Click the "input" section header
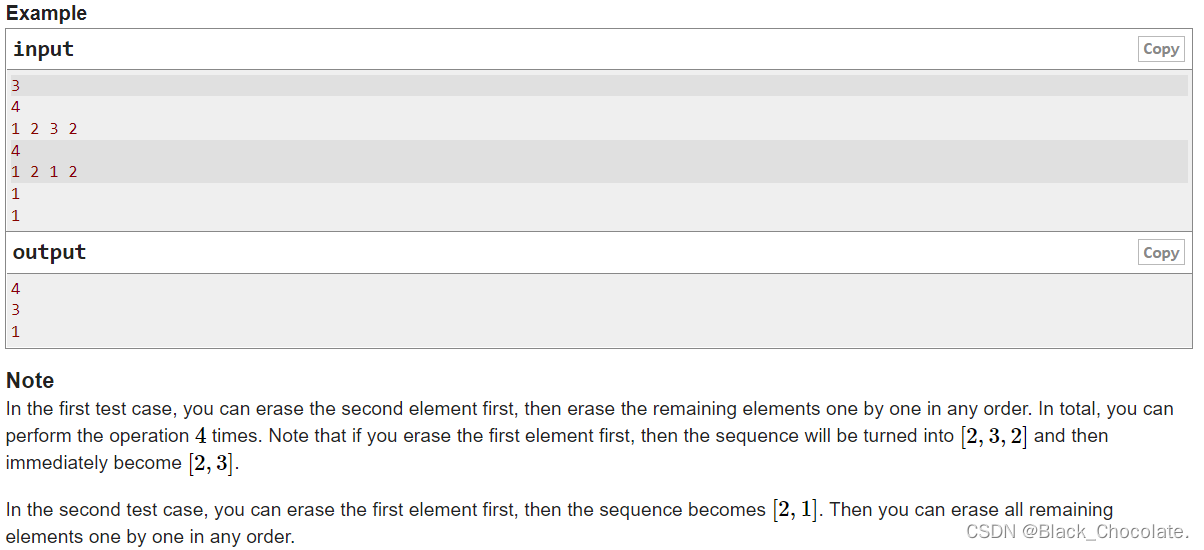1204x550 pixels. 43,49
